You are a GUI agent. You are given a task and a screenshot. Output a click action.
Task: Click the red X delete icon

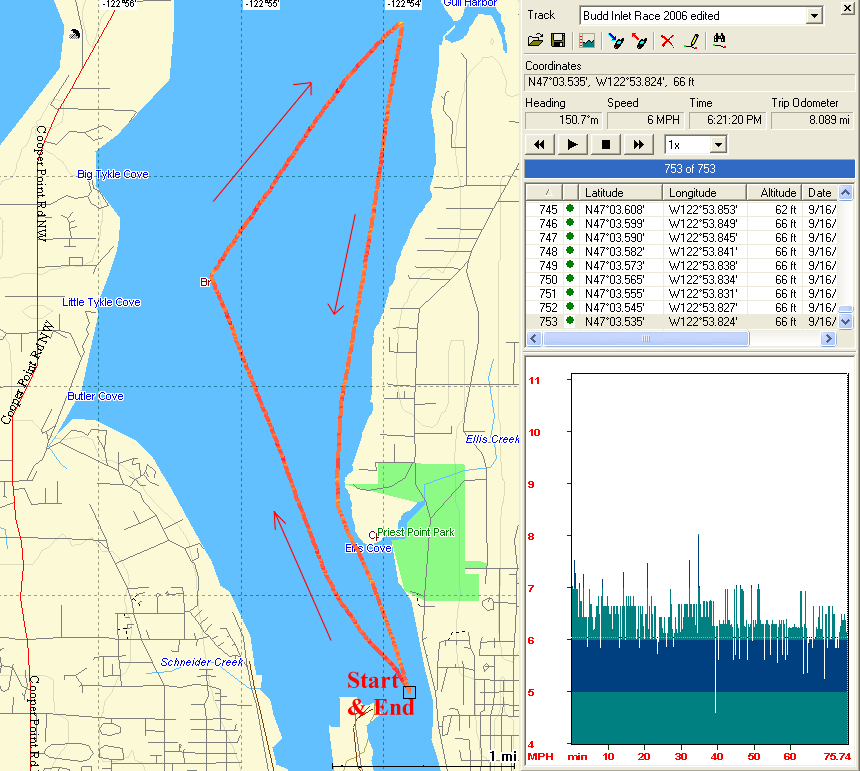point(667,41)
